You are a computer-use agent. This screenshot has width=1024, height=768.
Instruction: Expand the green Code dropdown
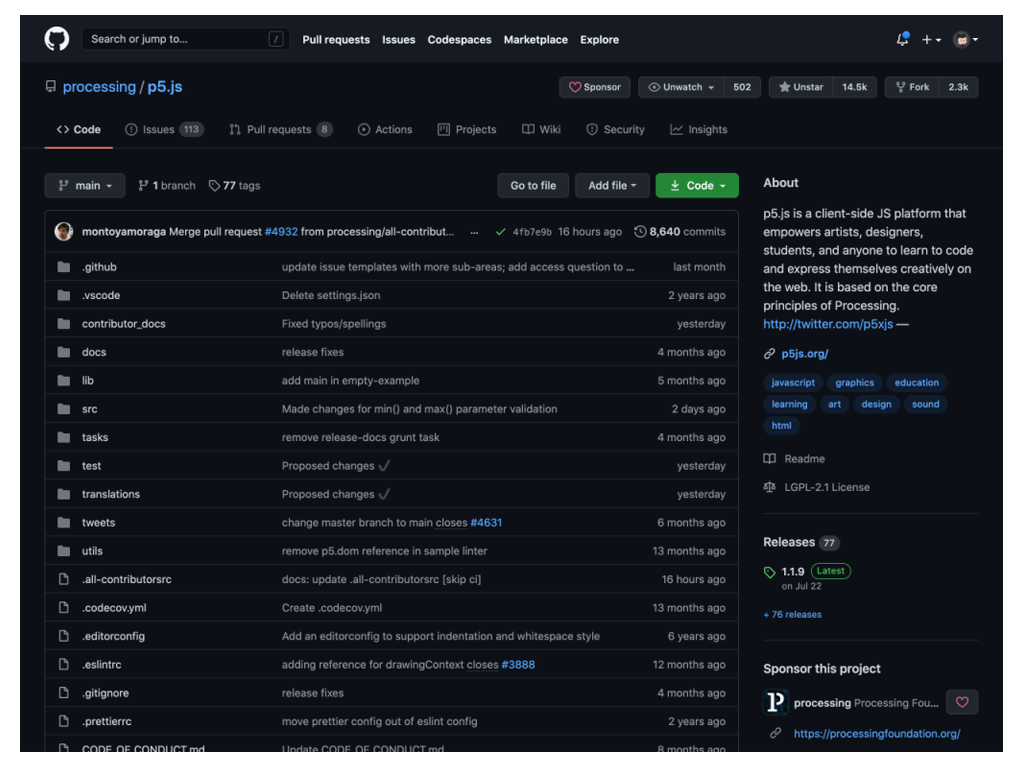pyautogui.click(x=696, y=185)
